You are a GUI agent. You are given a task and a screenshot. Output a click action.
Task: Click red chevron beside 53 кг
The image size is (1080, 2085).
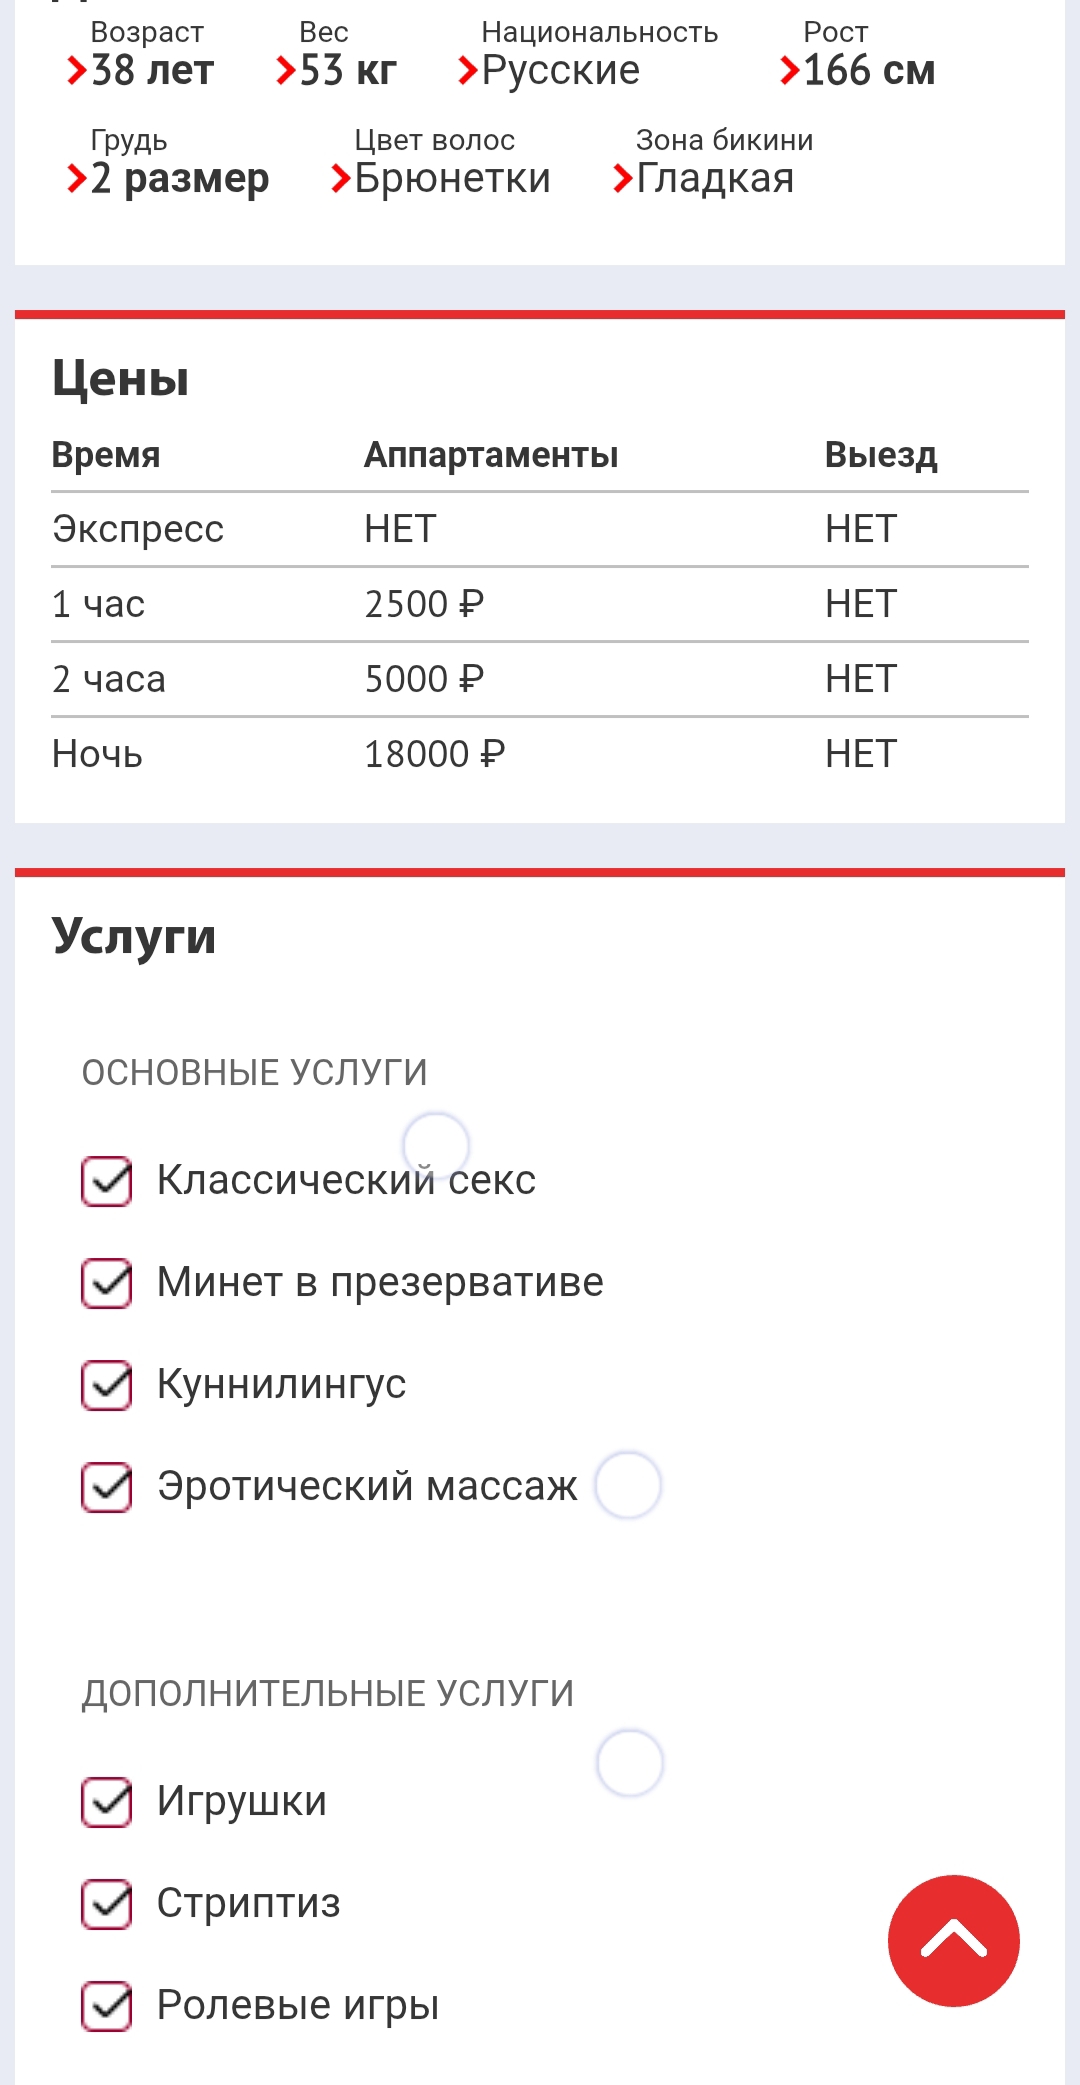tap(285, 71)
